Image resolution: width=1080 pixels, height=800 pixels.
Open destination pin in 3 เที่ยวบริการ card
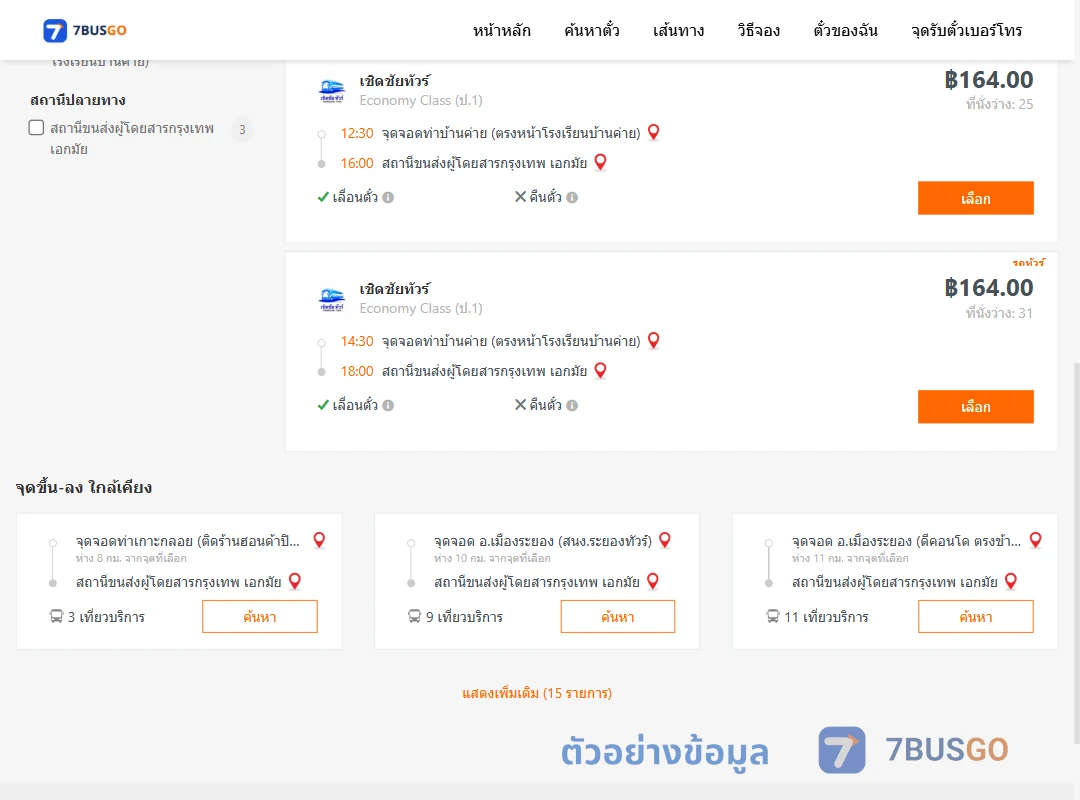(x=295, y=582)
